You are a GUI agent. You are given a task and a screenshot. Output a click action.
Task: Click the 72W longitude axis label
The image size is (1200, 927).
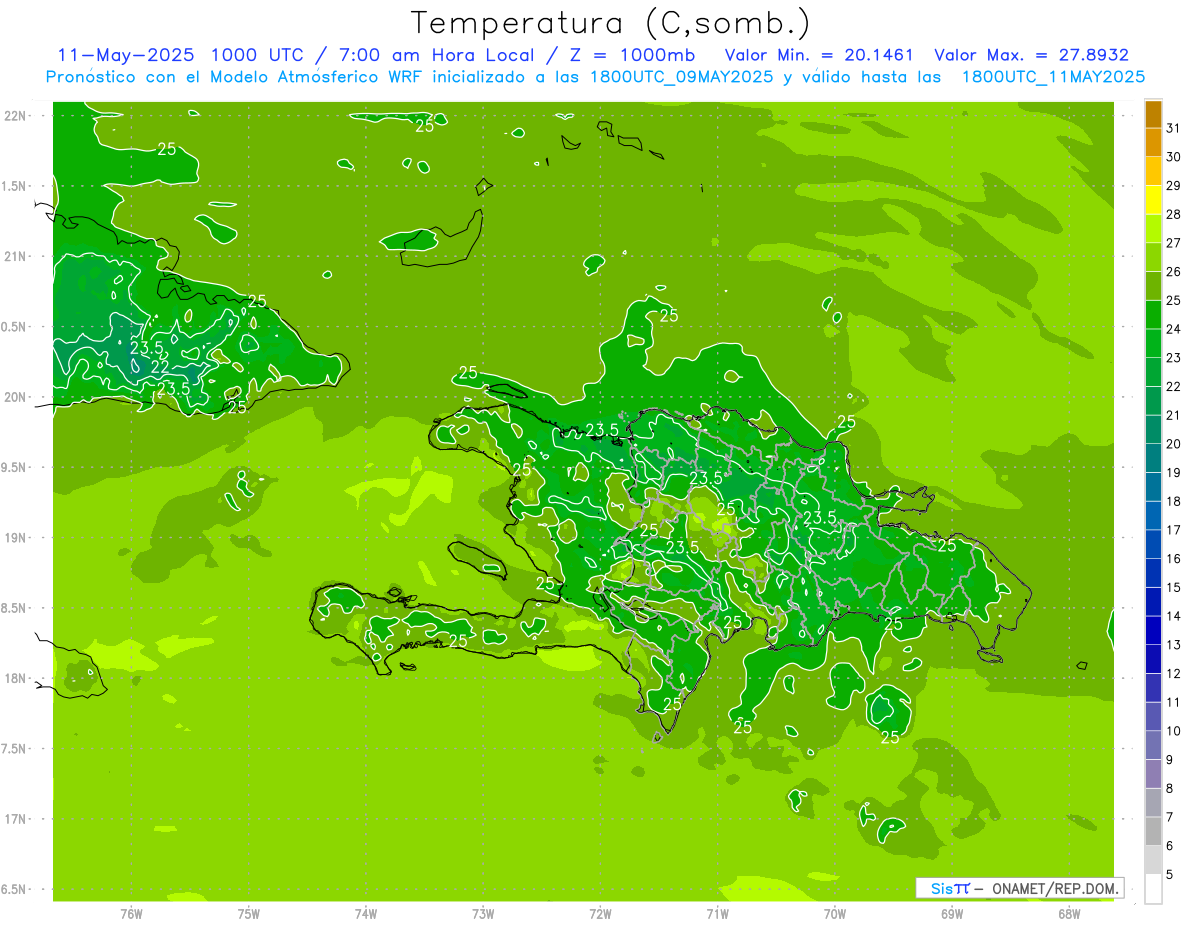pos(600,914)
